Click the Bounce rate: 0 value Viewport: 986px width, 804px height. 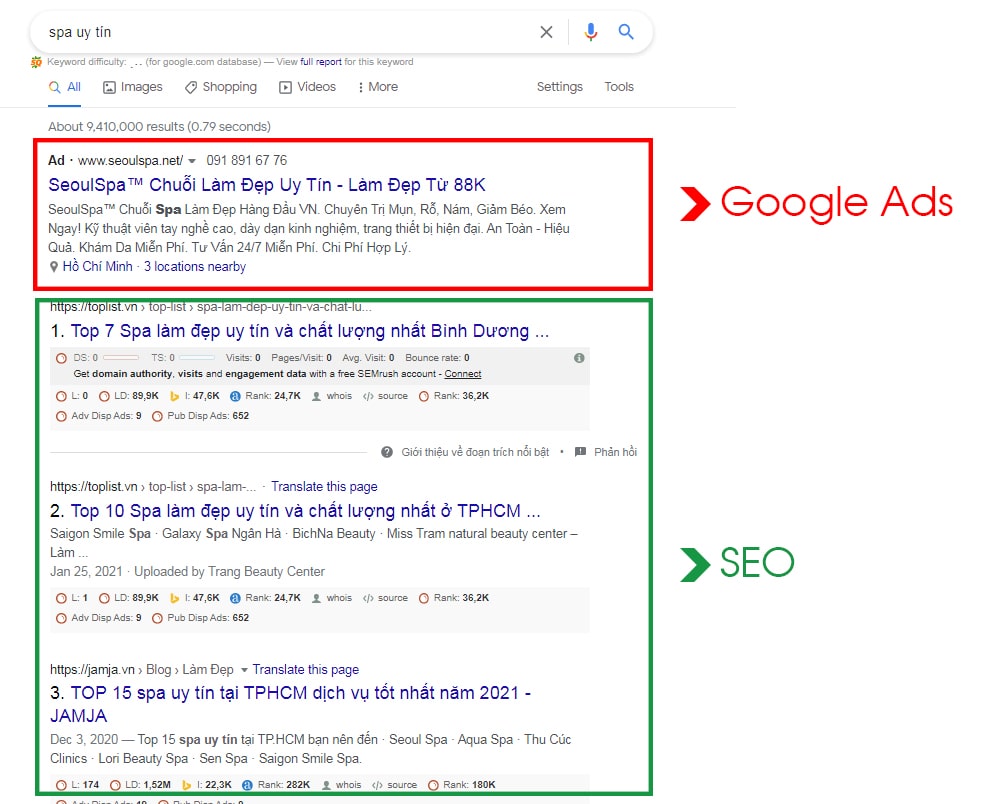coord(437,358)
